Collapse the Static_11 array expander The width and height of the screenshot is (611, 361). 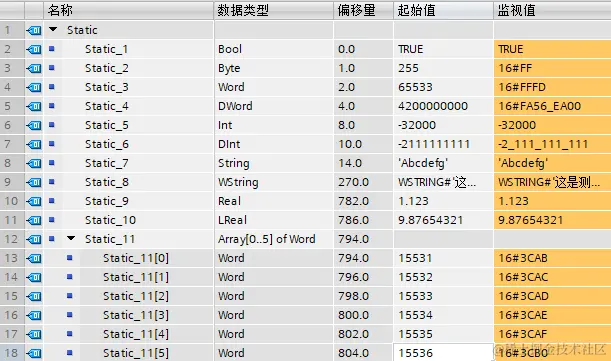coord(71,238)
